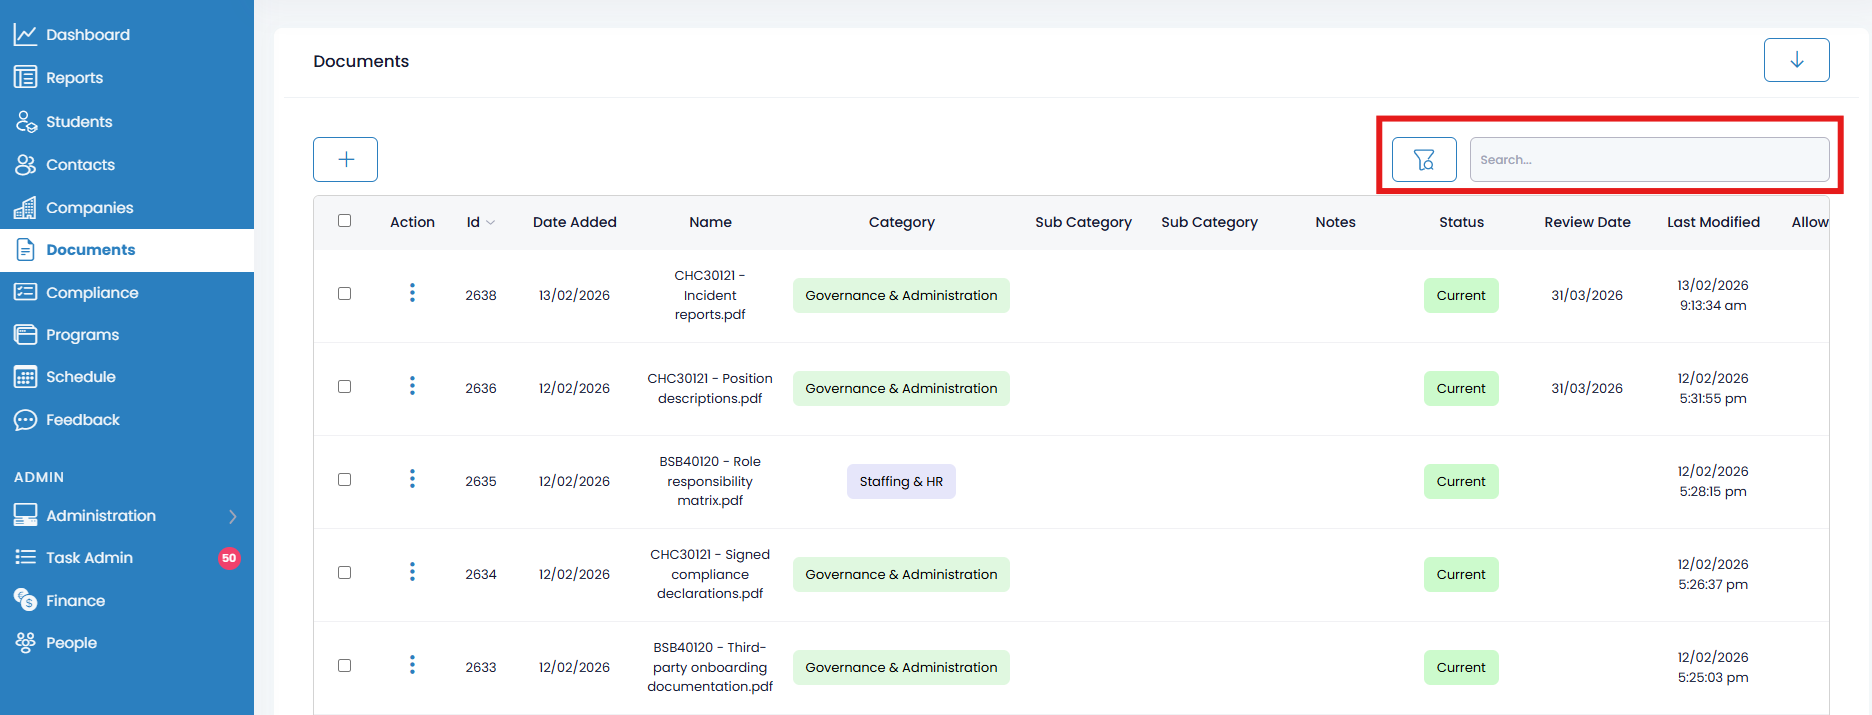Screen dimensions: 1872x715
Task: Open the Compliance menu item
Action: 92,293
